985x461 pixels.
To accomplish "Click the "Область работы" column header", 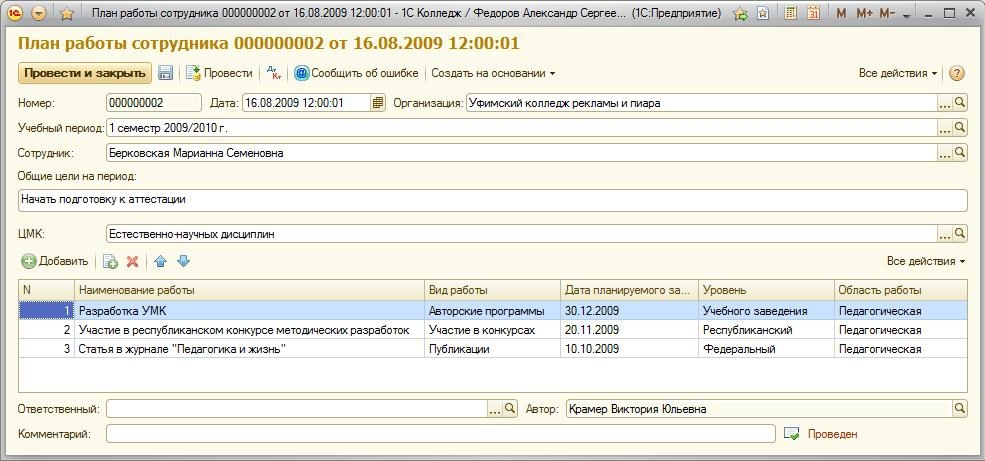I will (901, 290).
